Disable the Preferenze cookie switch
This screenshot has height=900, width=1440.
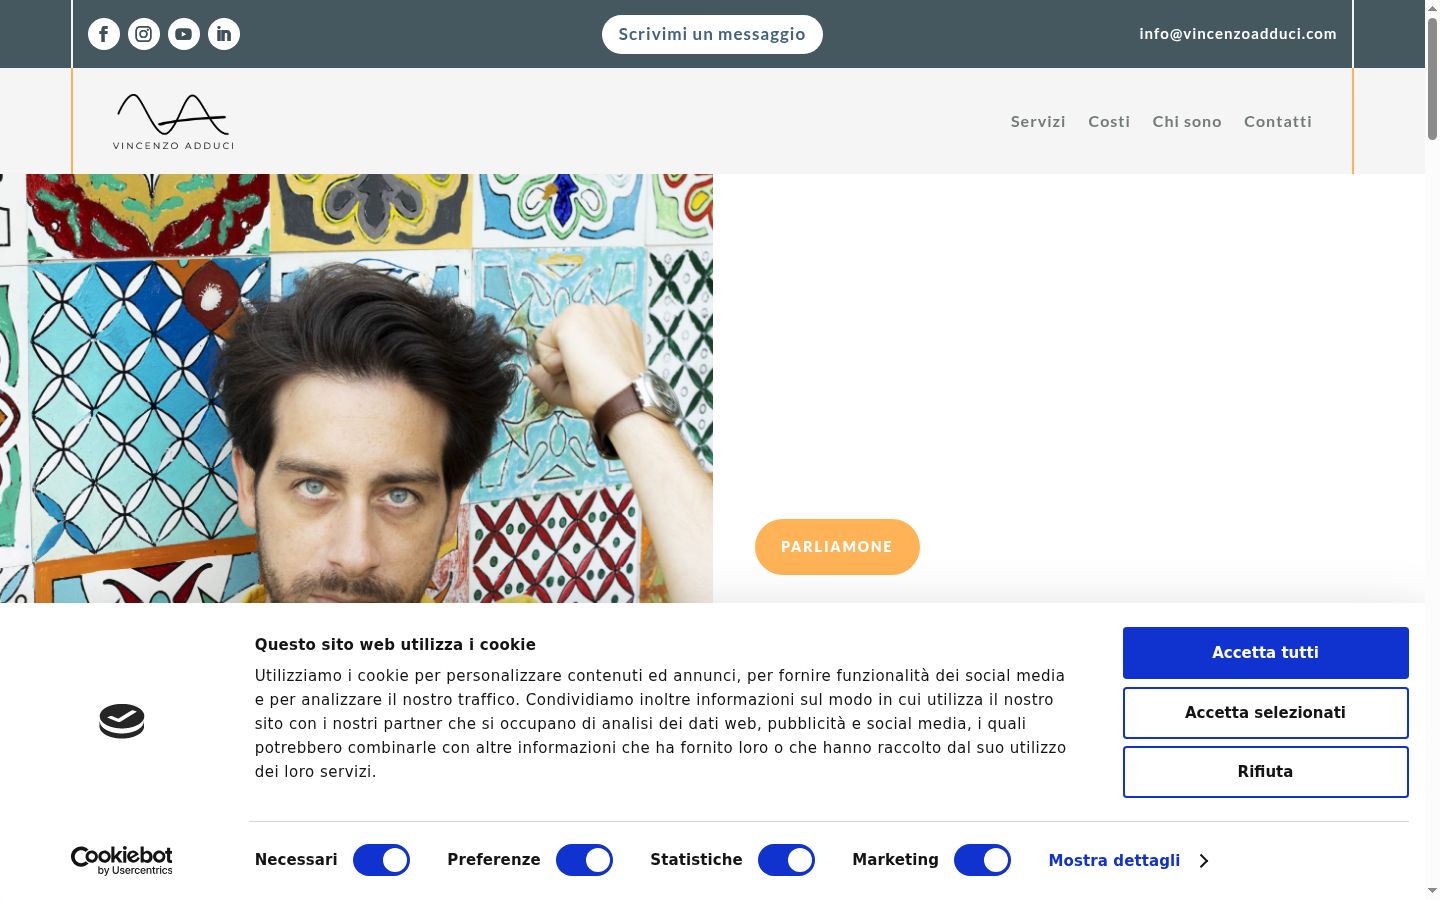584,860
